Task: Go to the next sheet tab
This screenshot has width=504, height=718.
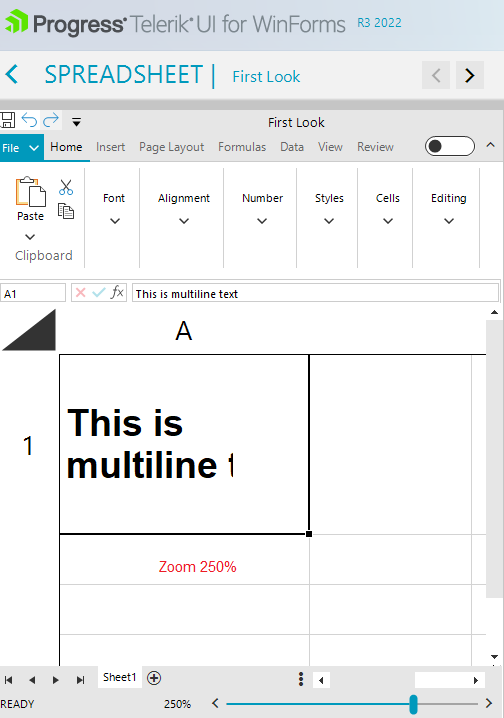Action: point(56,680)
